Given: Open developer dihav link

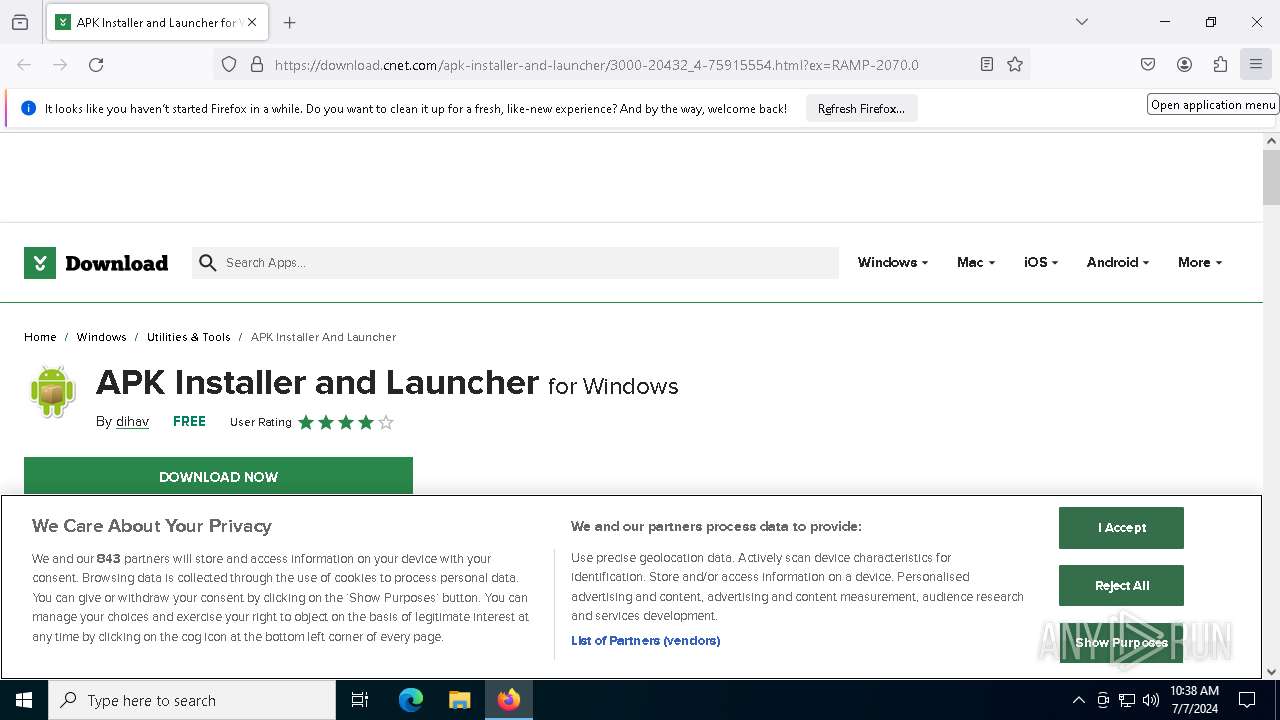Looking at the screenshot, I should (x=132, y=422).
